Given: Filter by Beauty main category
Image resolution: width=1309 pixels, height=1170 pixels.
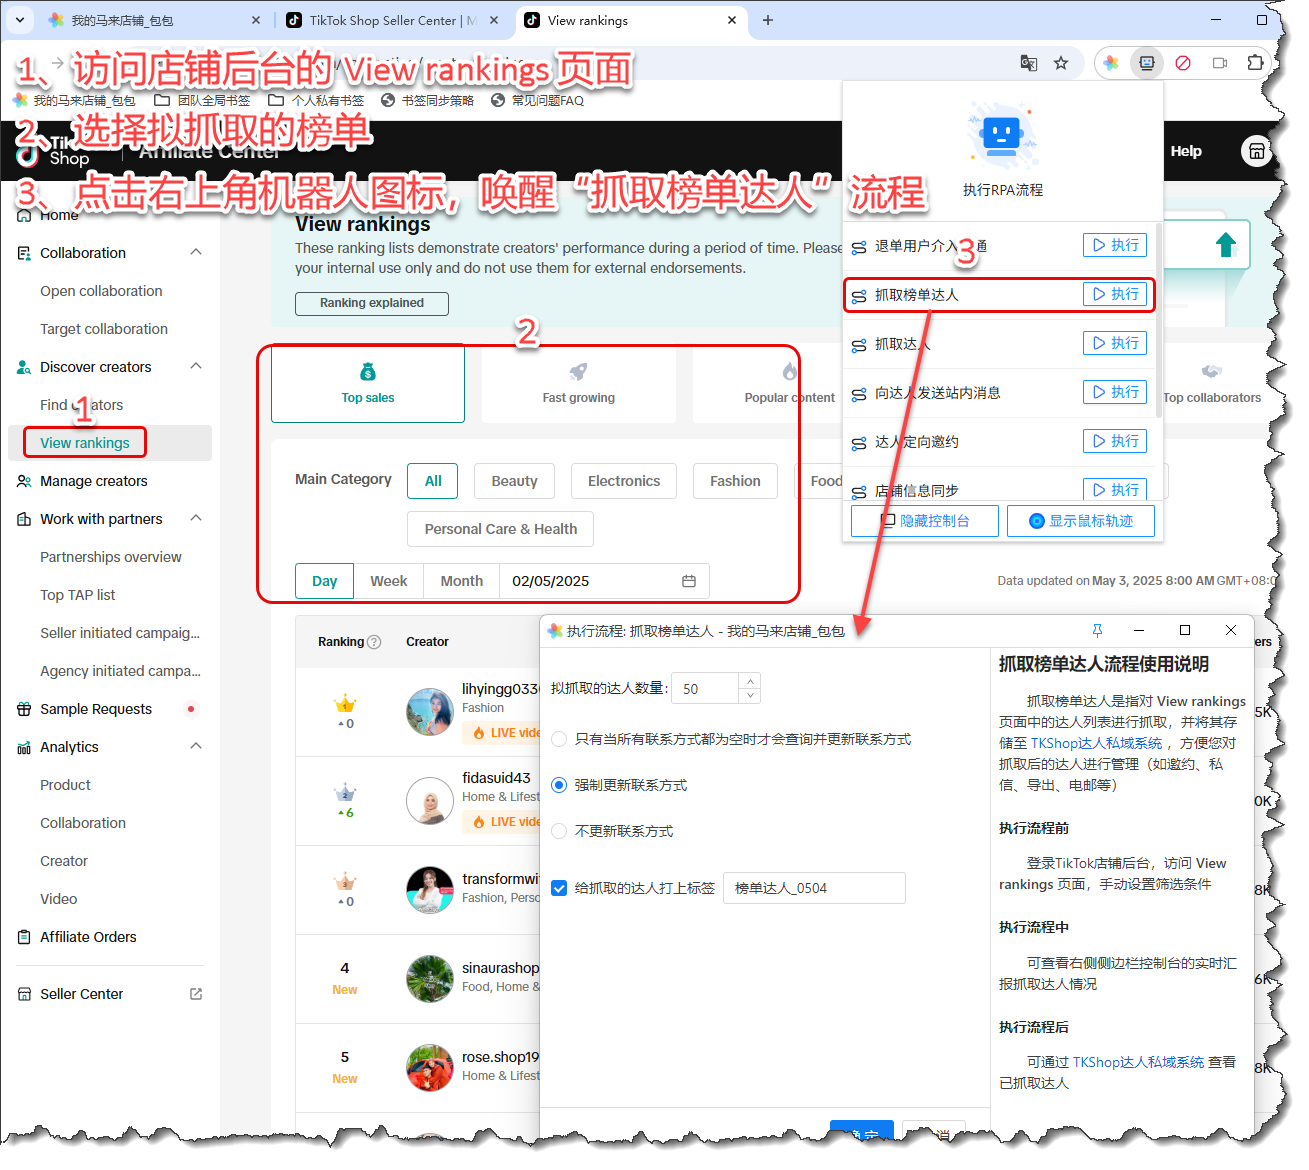Looking at the screenshot, I should tap(514, 481).
